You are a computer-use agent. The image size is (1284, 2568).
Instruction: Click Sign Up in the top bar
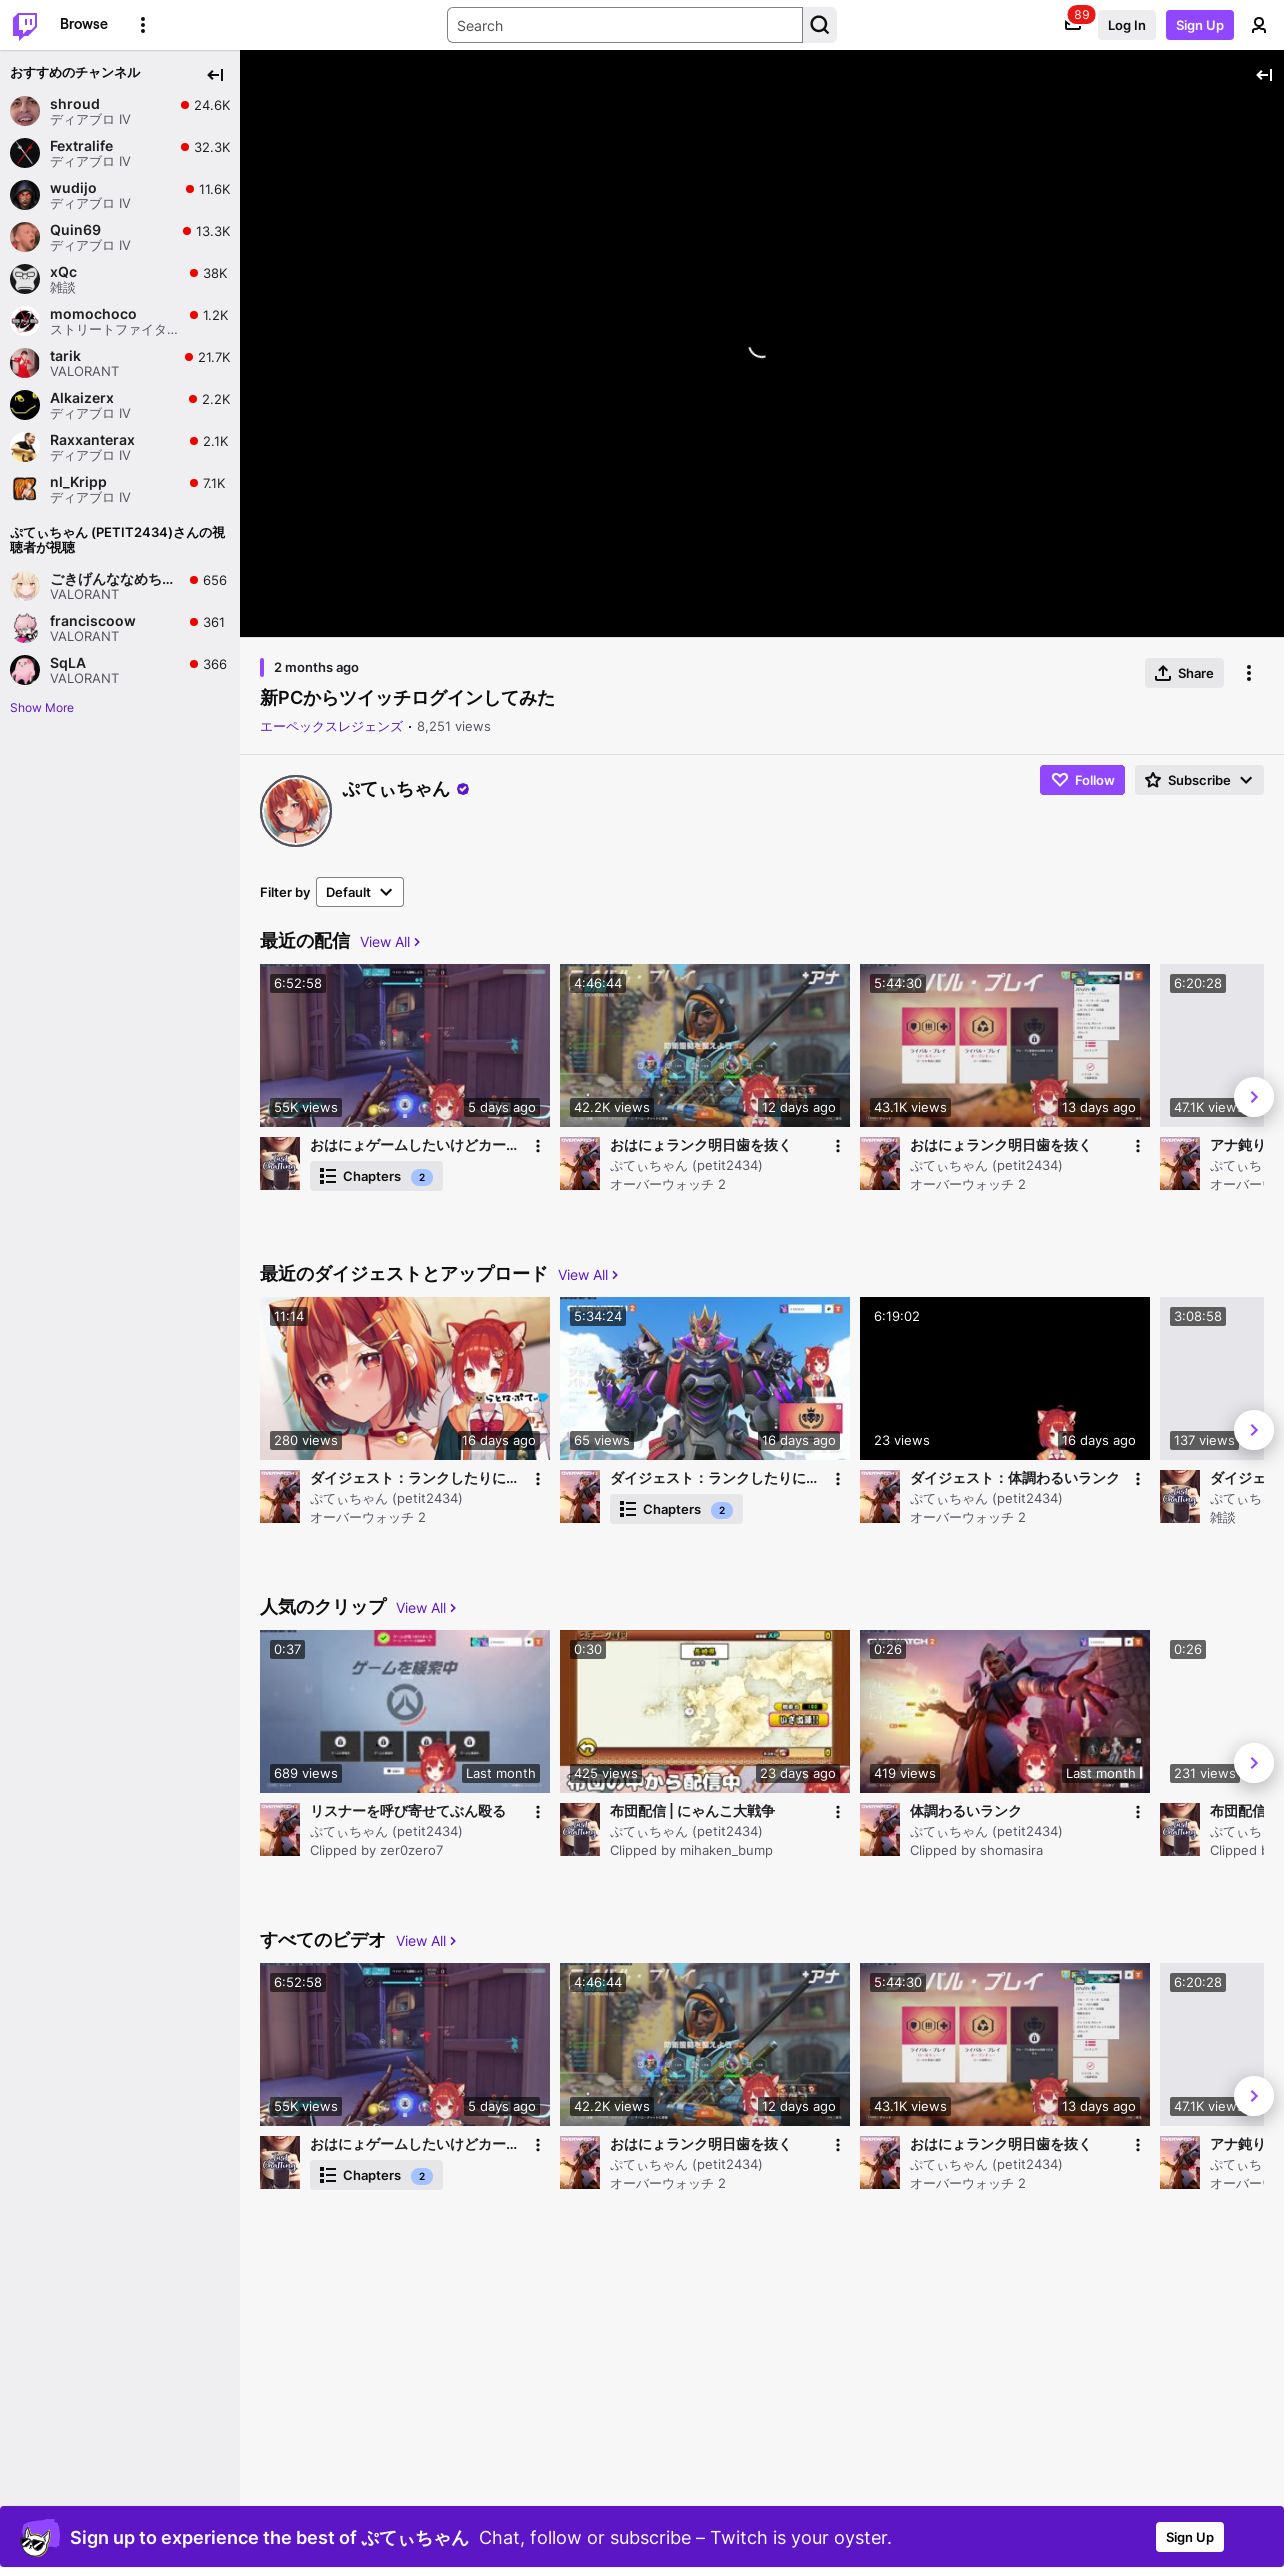(1200, 25)
